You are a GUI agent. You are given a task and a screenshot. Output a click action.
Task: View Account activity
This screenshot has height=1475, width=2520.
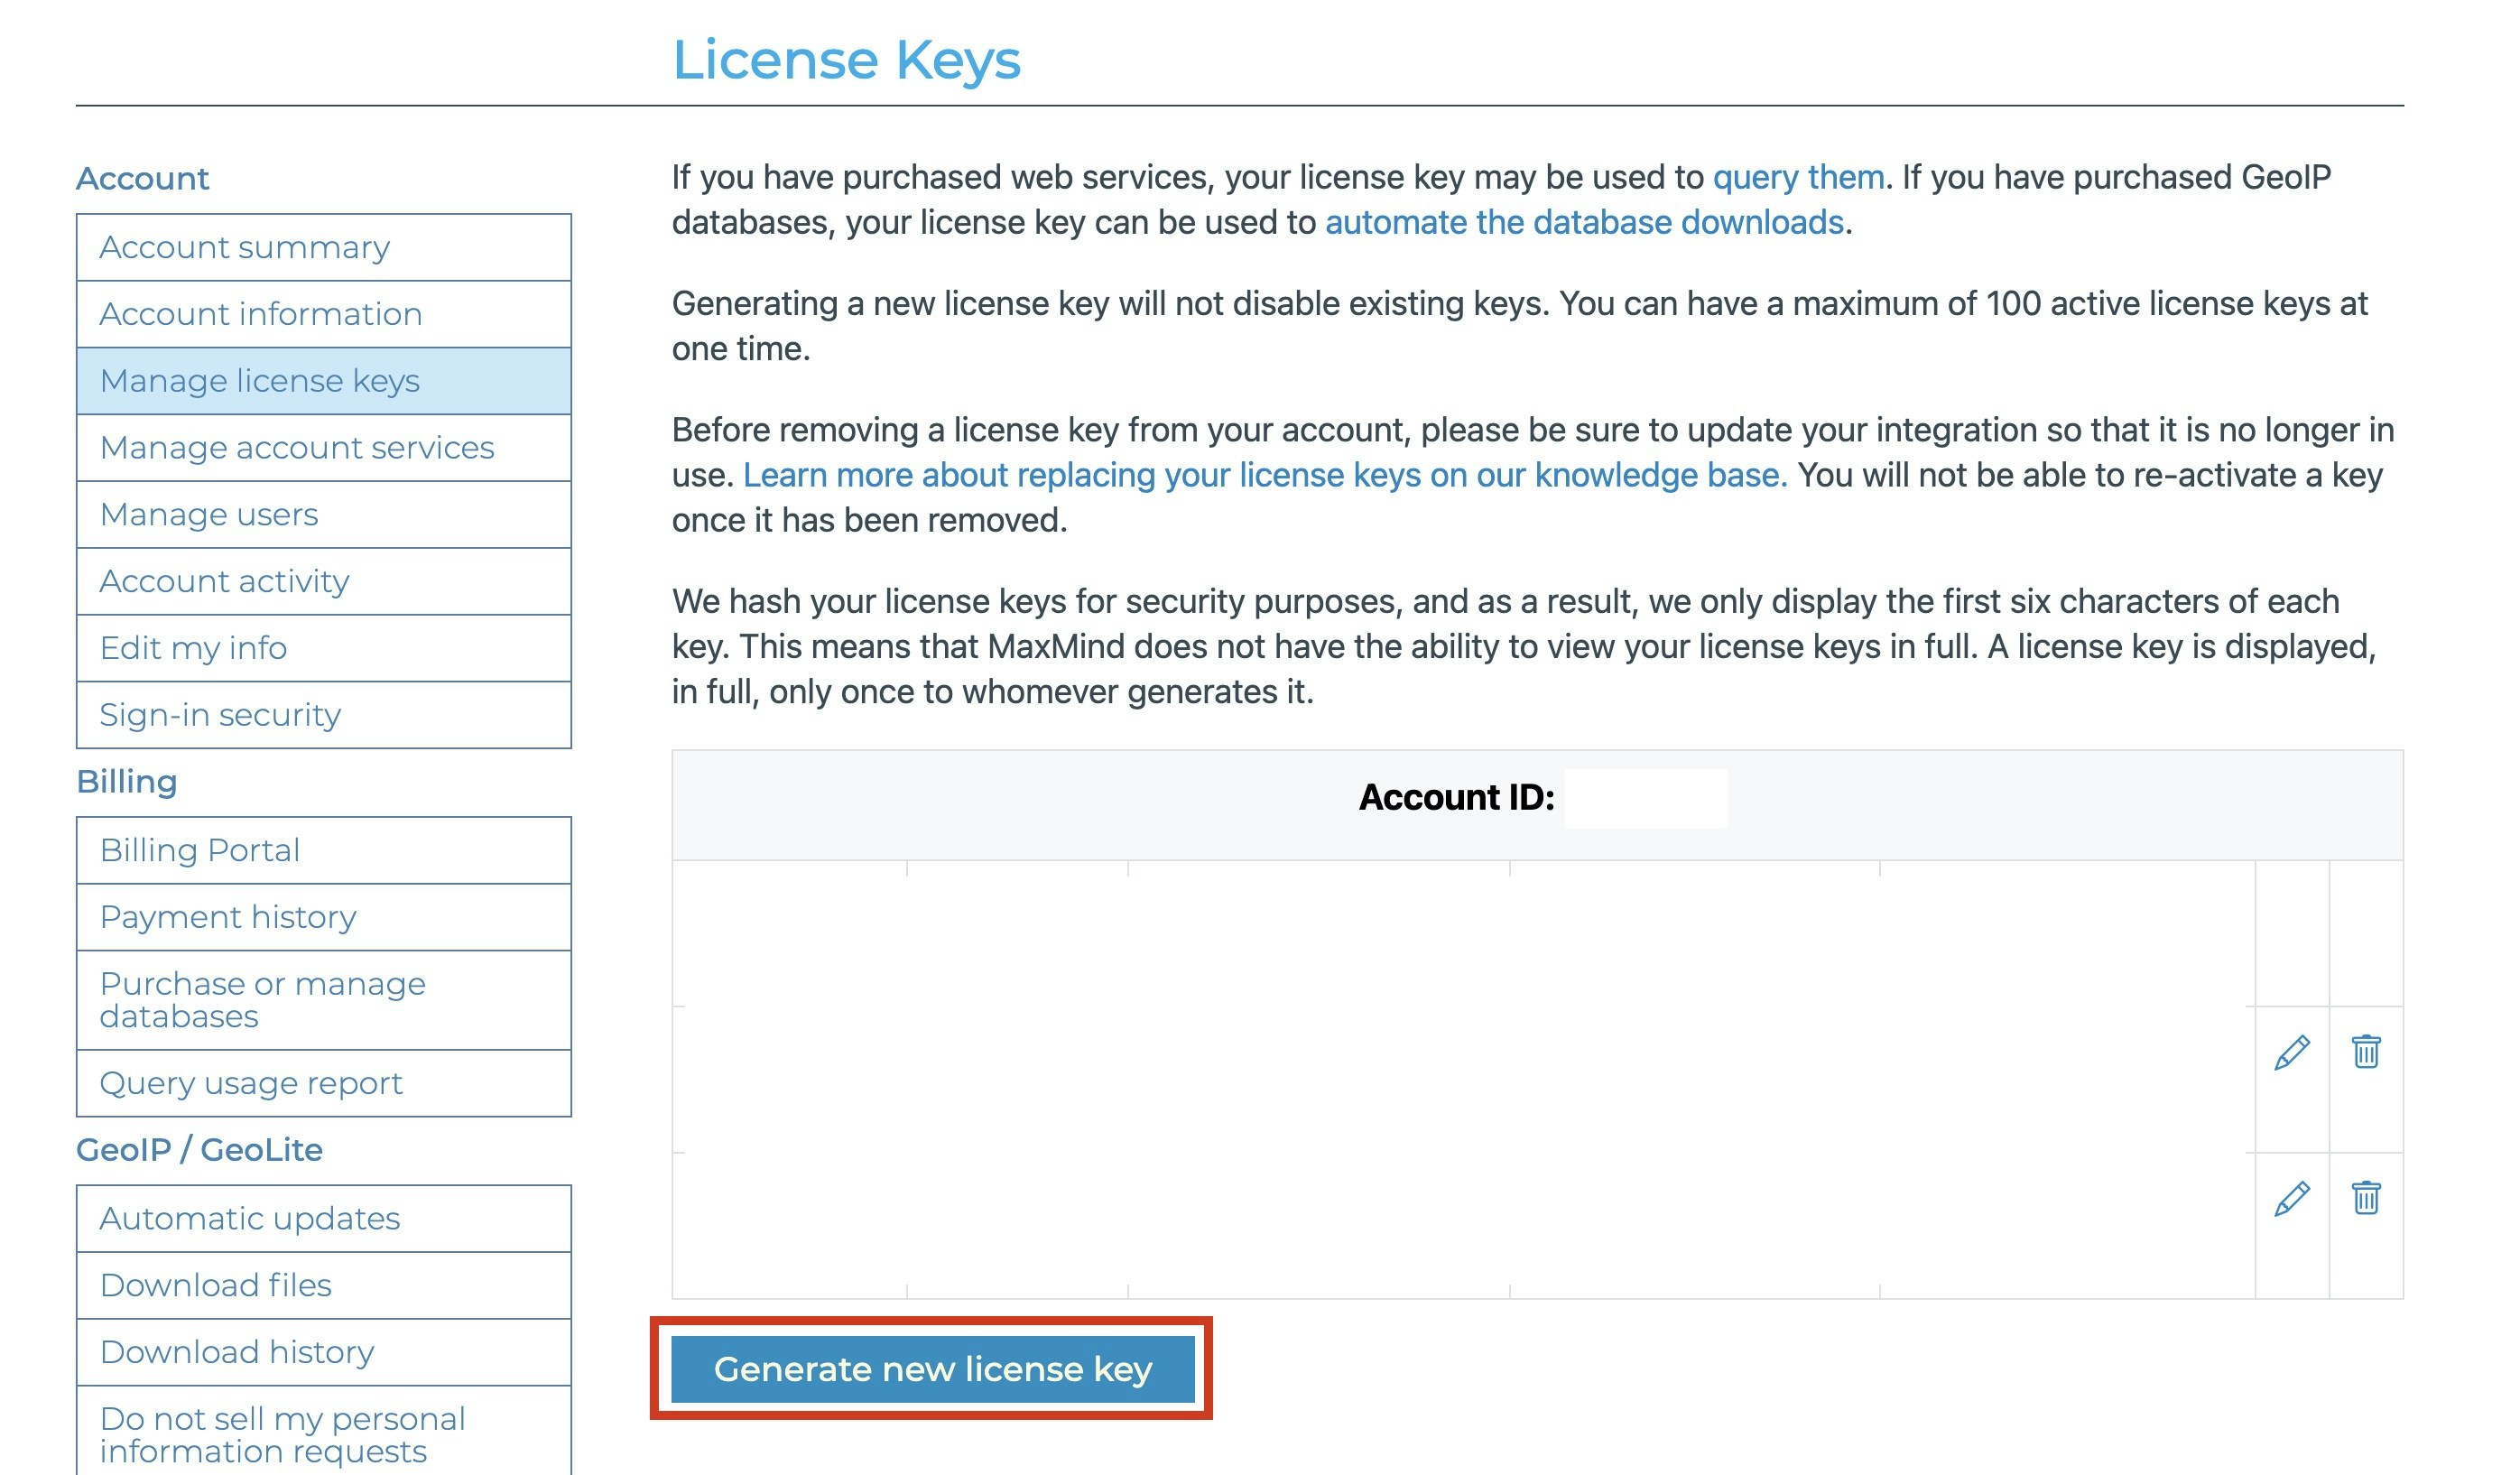tap(224, 581)
